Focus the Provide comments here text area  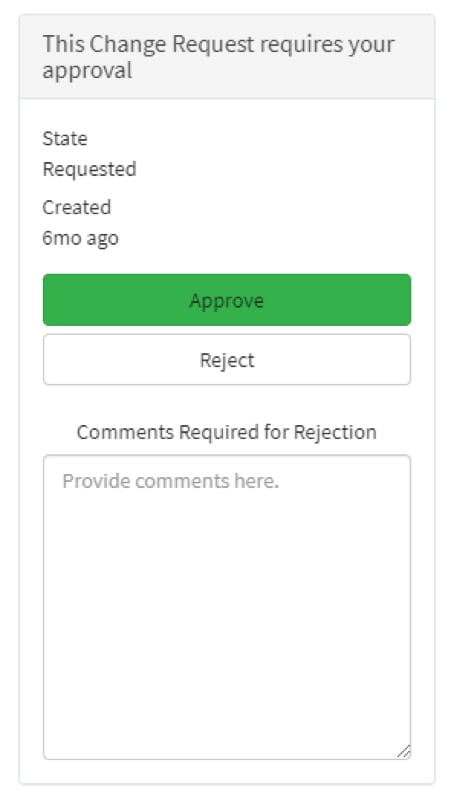pyautogui.click(x=227, y=607)
